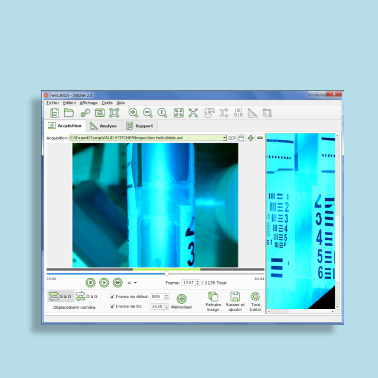Click the Extraire image icon
This screenshot has height=378, width=378.
(213, 296)
